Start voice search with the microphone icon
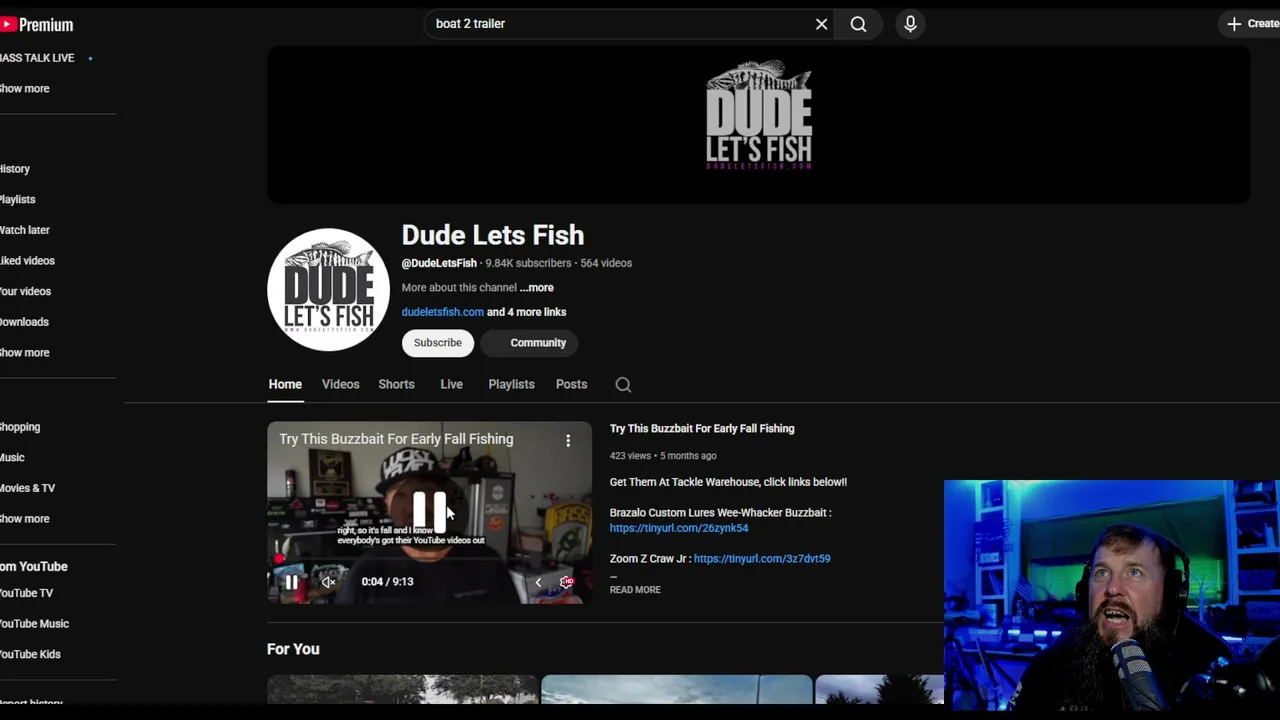Screen dimensions: 1280x720 coord(910,24)
